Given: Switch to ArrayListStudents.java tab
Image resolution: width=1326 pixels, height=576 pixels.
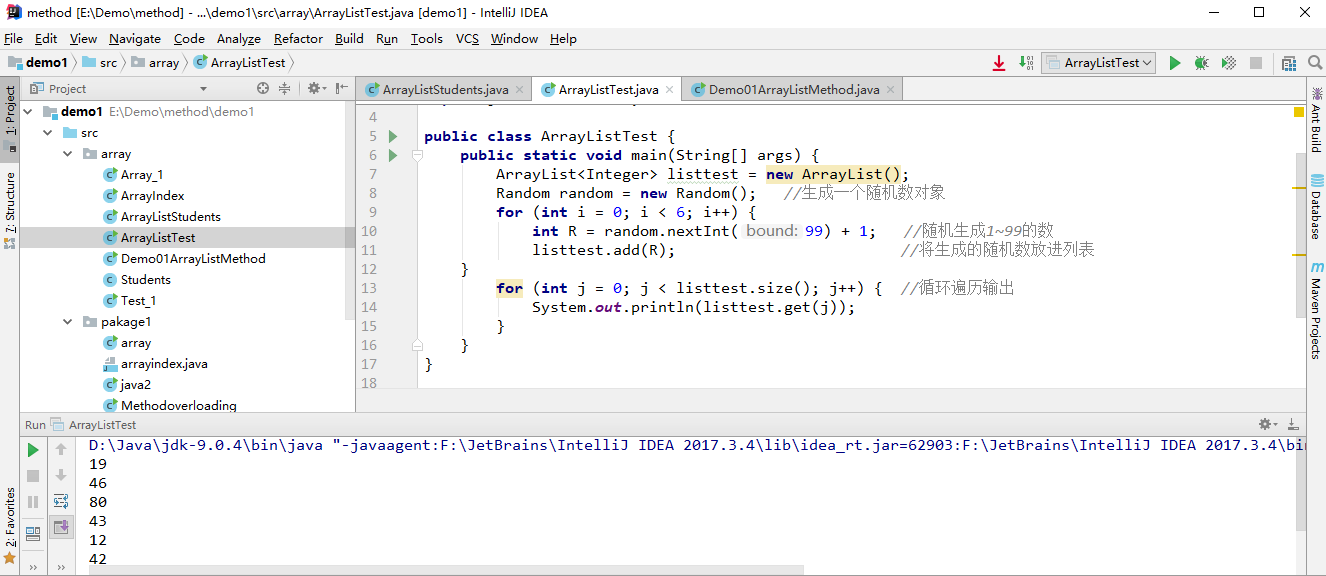Looking at the screenshot, I should 445,89.
